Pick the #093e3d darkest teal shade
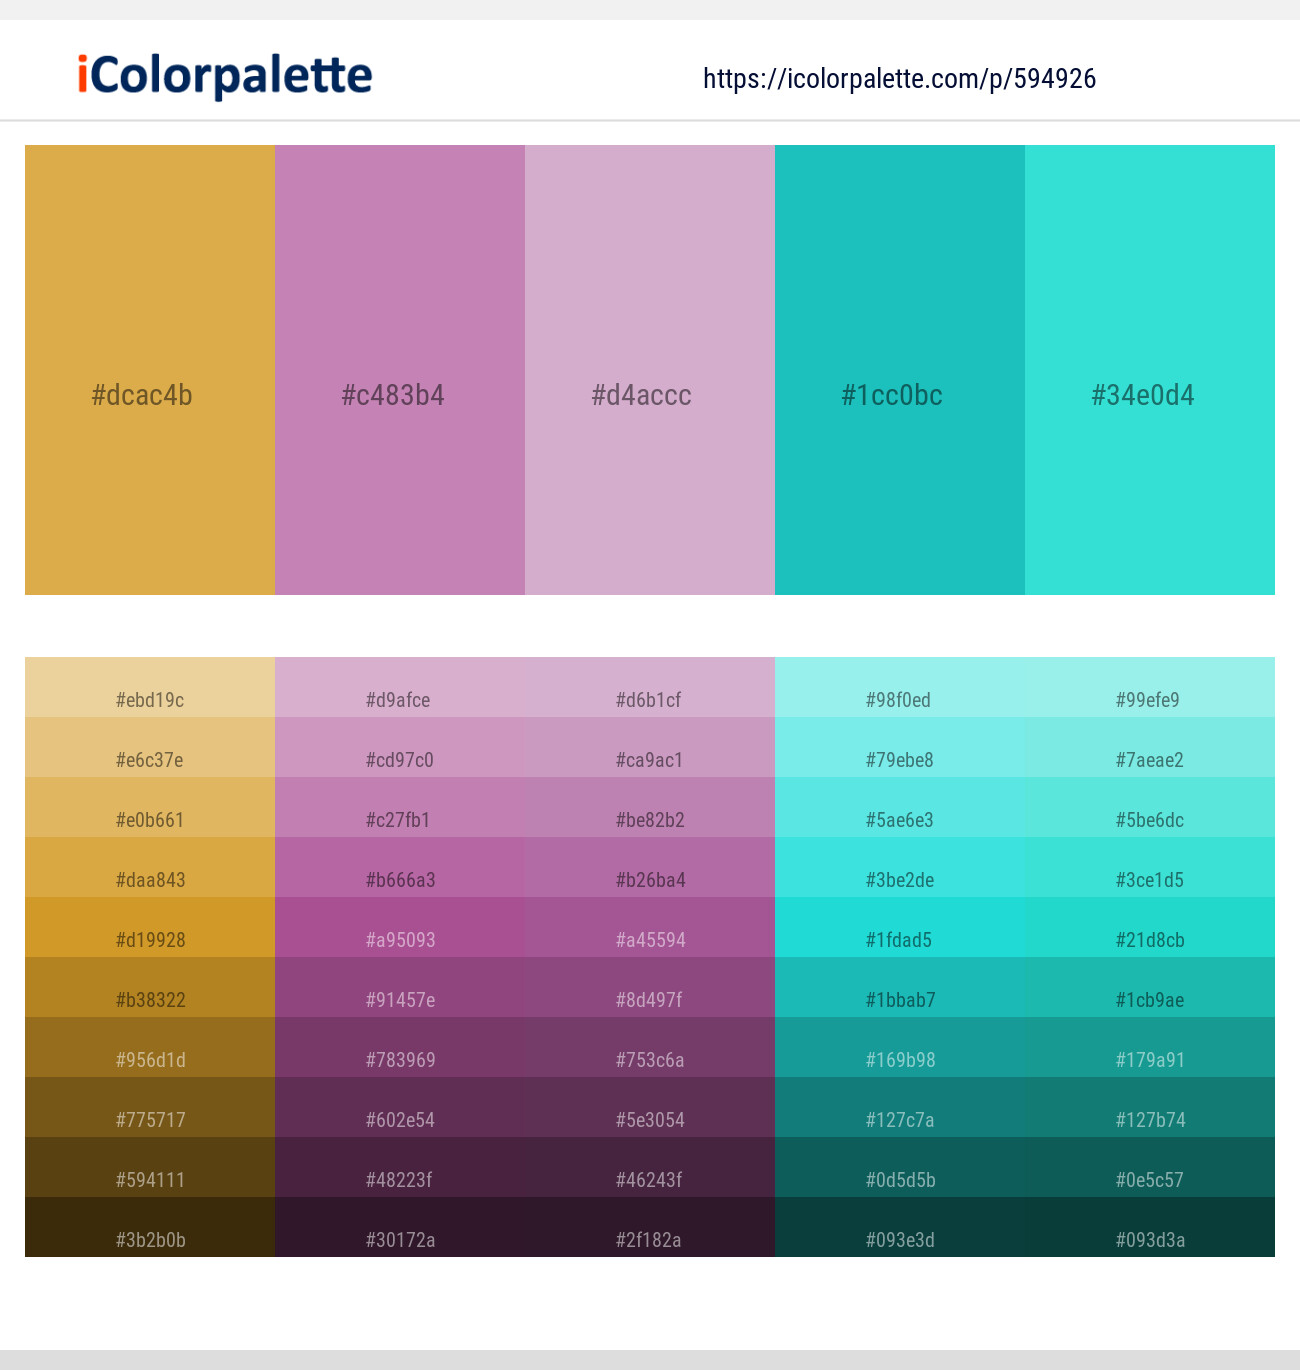The image size is (1300, 1370). coord(900,1227)
